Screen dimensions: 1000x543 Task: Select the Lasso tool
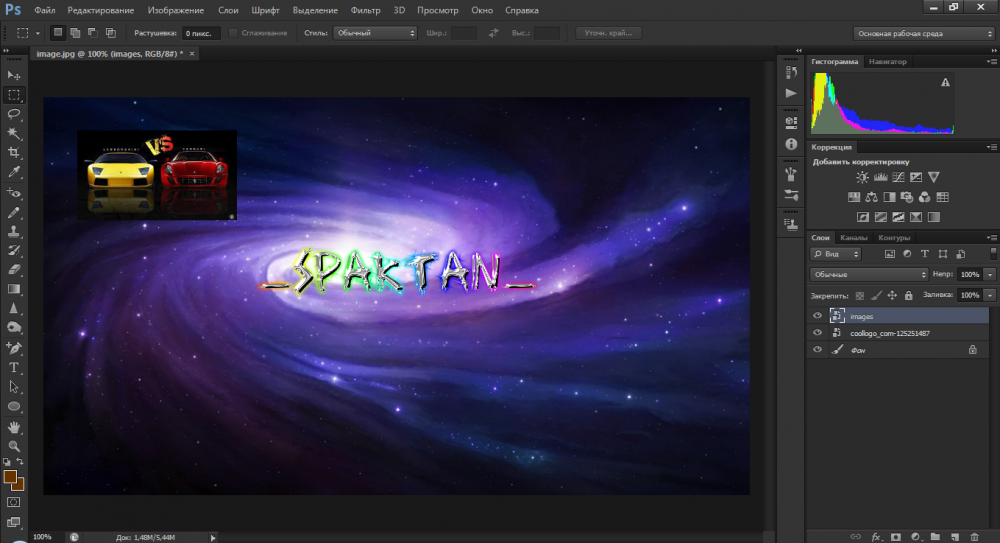click(x=14, y=114)
